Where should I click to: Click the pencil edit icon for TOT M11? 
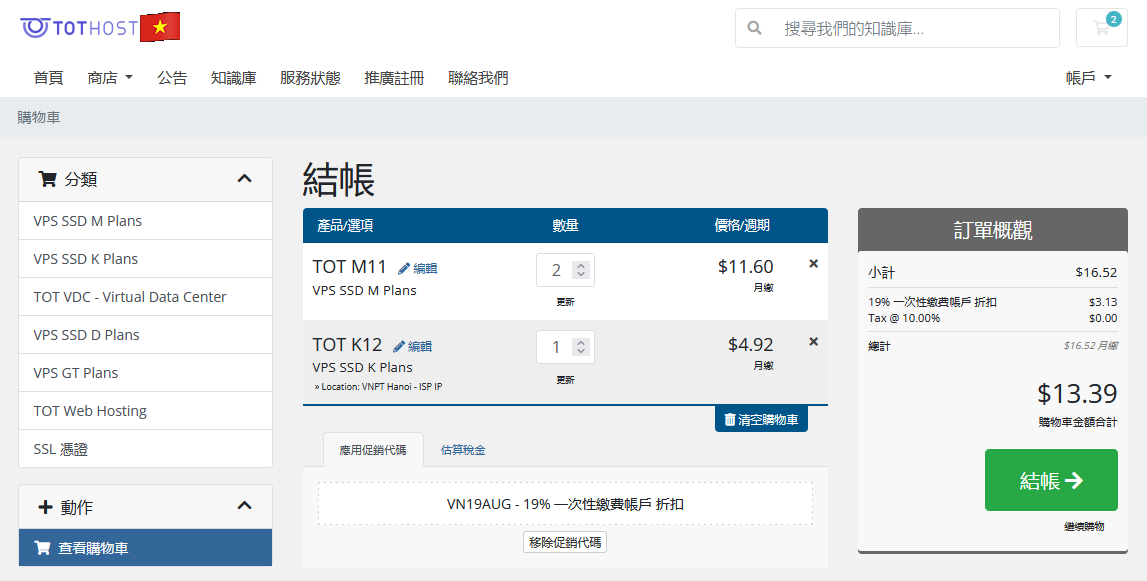(404, 269)
